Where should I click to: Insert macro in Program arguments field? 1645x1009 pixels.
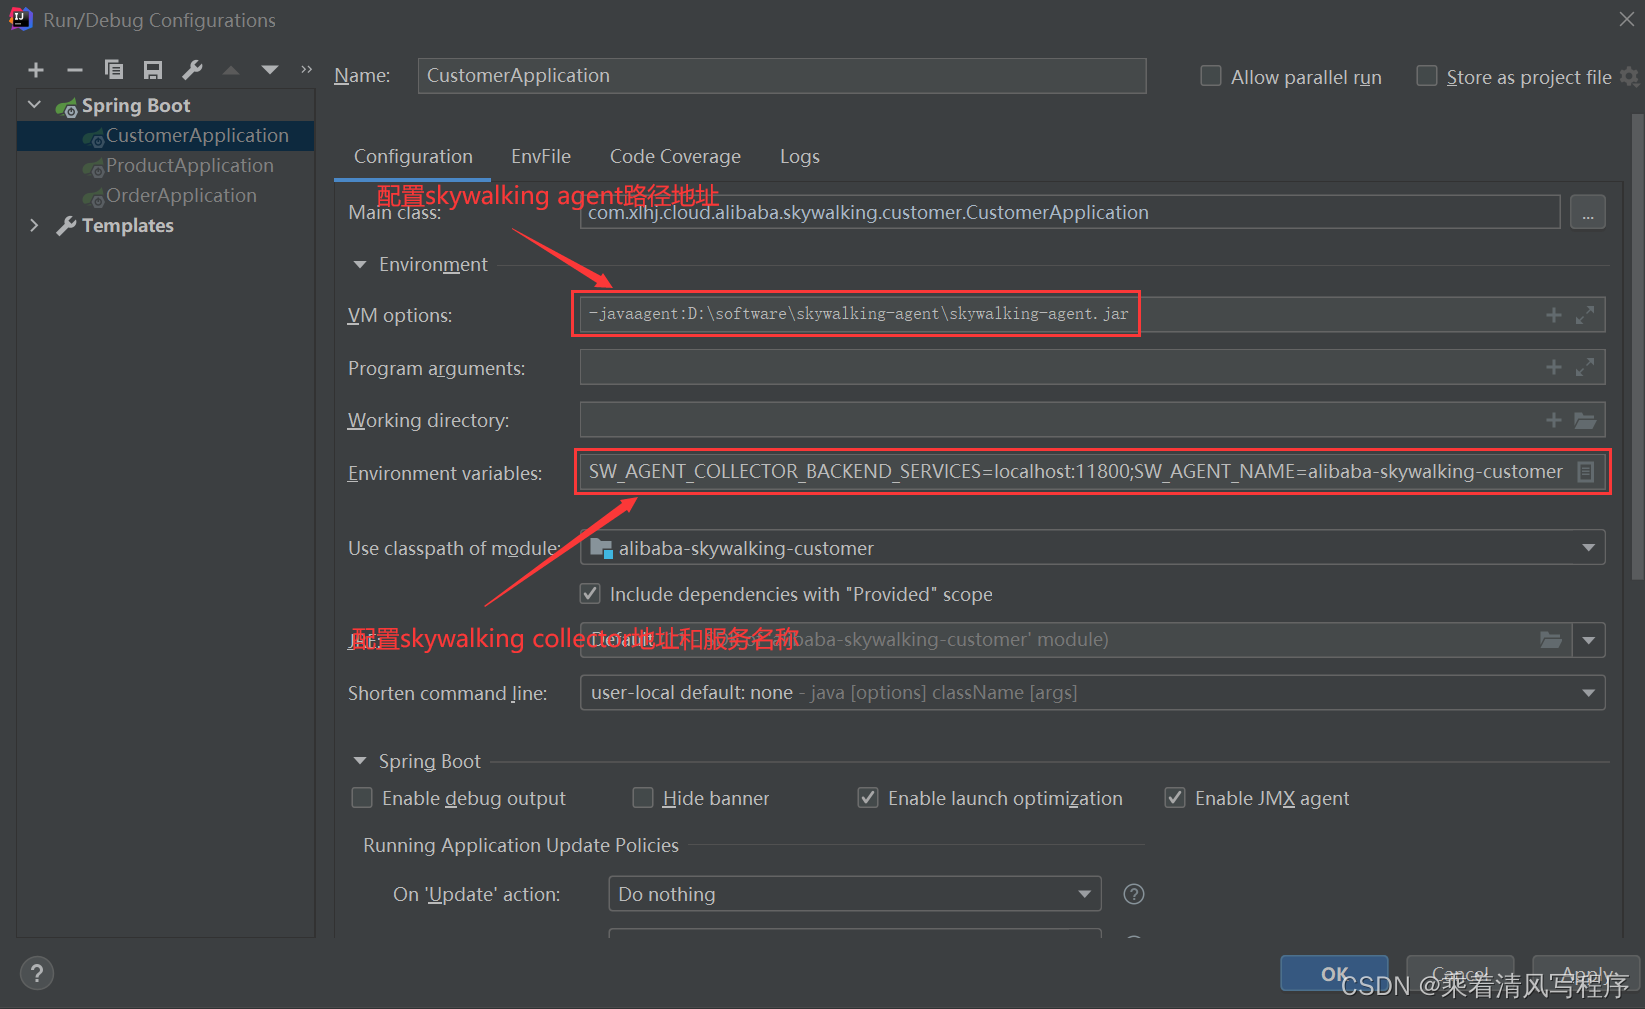1554,367
